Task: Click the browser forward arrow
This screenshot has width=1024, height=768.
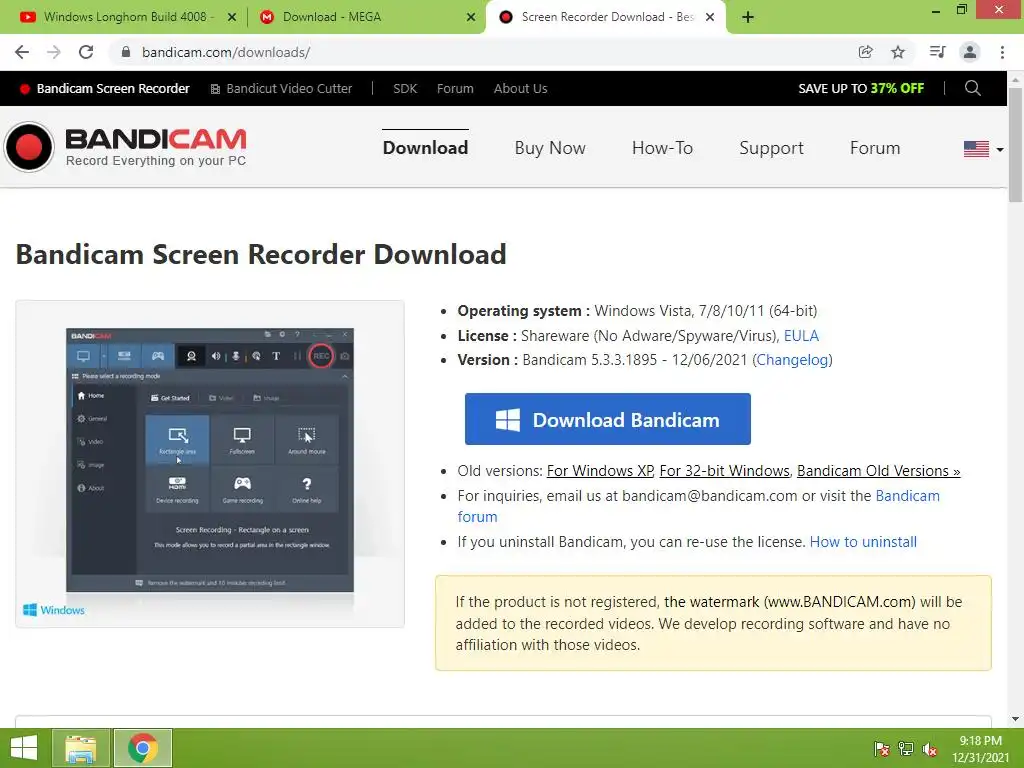Action: [54, 52]
